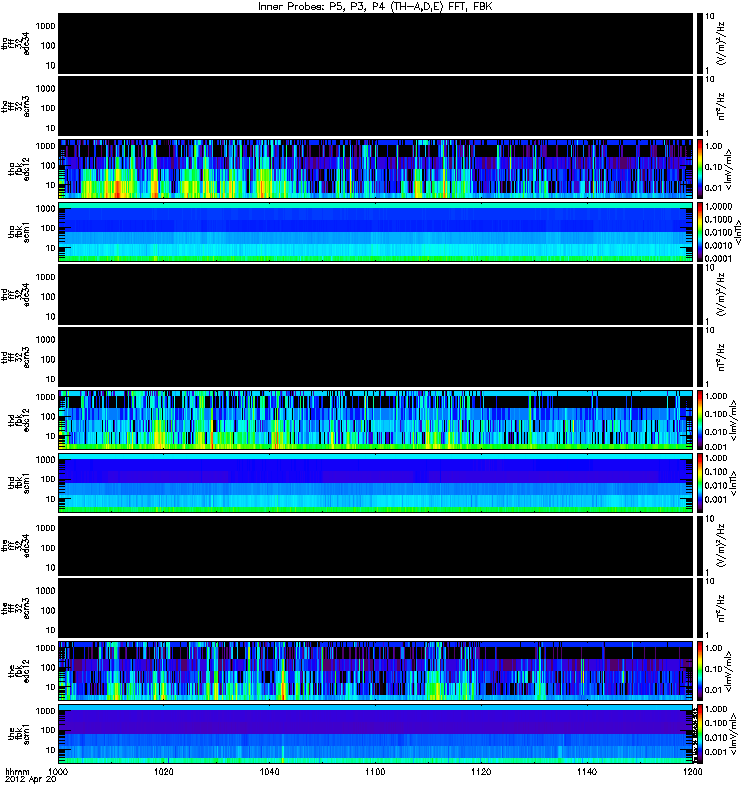
Task: Click the the fbk scm1 spectrogram panel
Action: [x=376, y=734]
